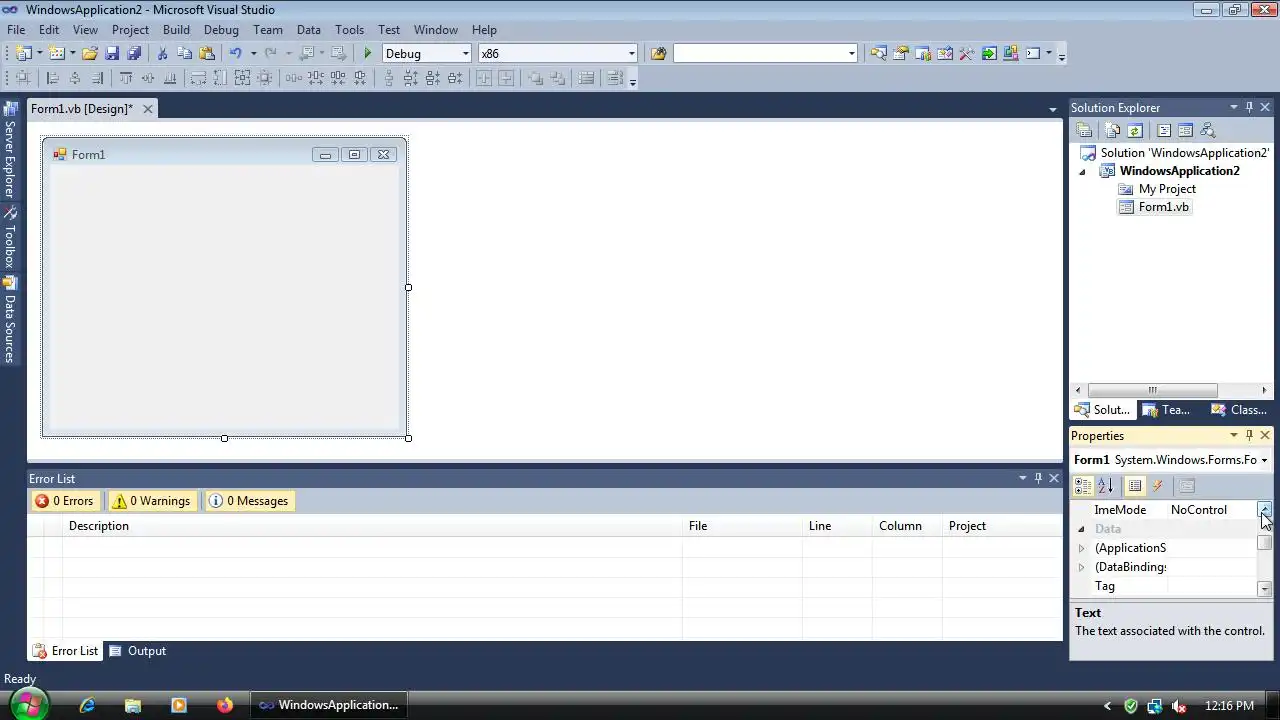Switch to the Team Explorer tab

click(1166, 410)
